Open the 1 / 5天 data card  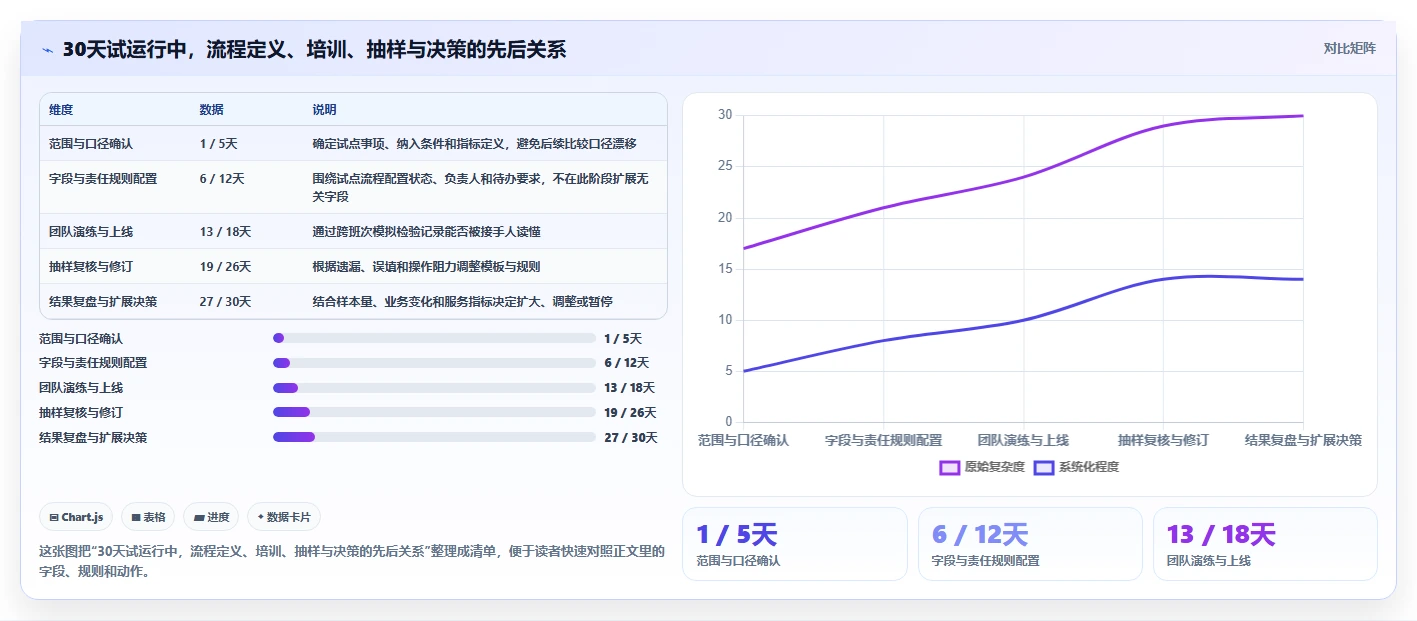795,544
